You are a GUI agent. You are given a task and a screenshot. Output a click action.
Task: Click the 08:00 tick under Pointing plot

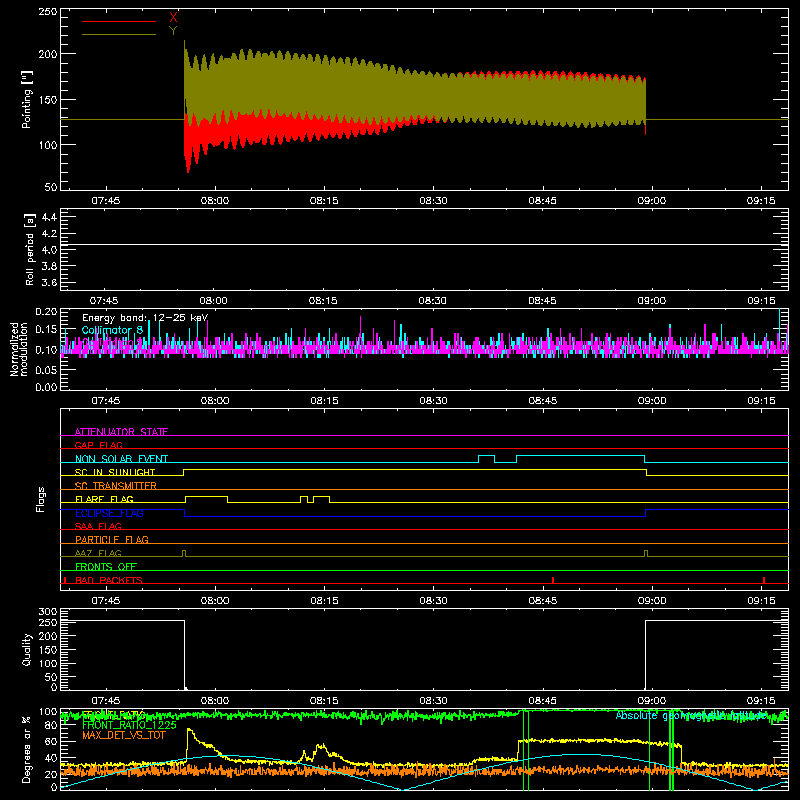pyautogui.click(x=215, y=201)
